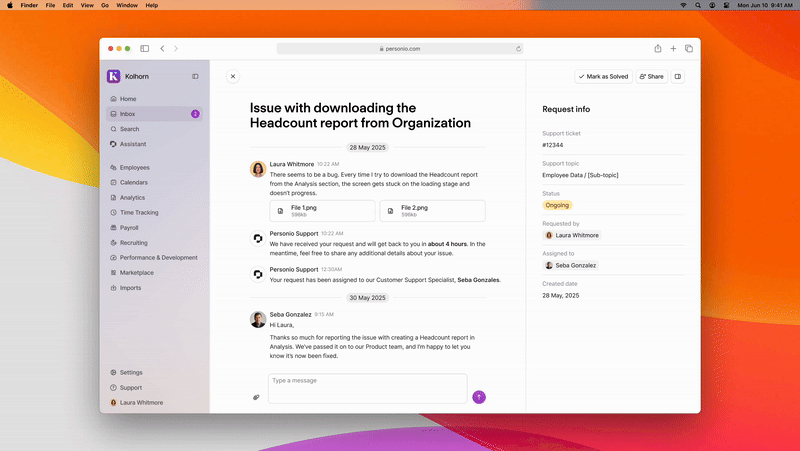Navigate to Performance & Development
800x451 pixels.
point(158,257)
